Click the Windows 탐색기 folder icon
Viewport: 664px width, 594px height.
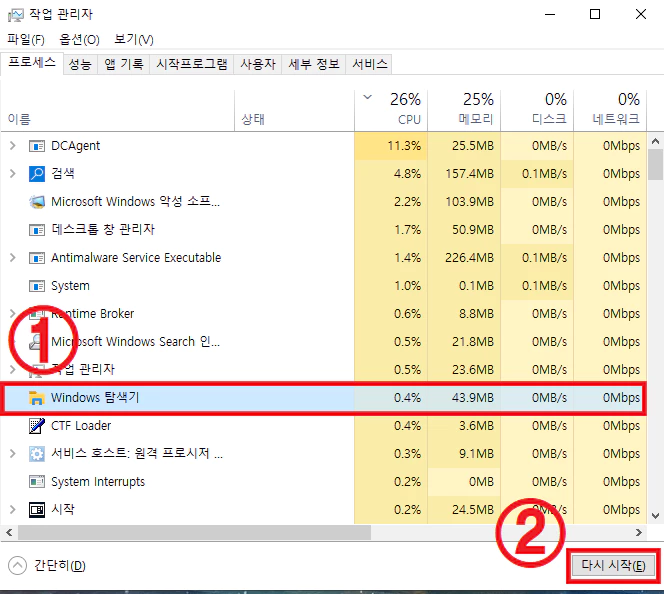(37, 398)
